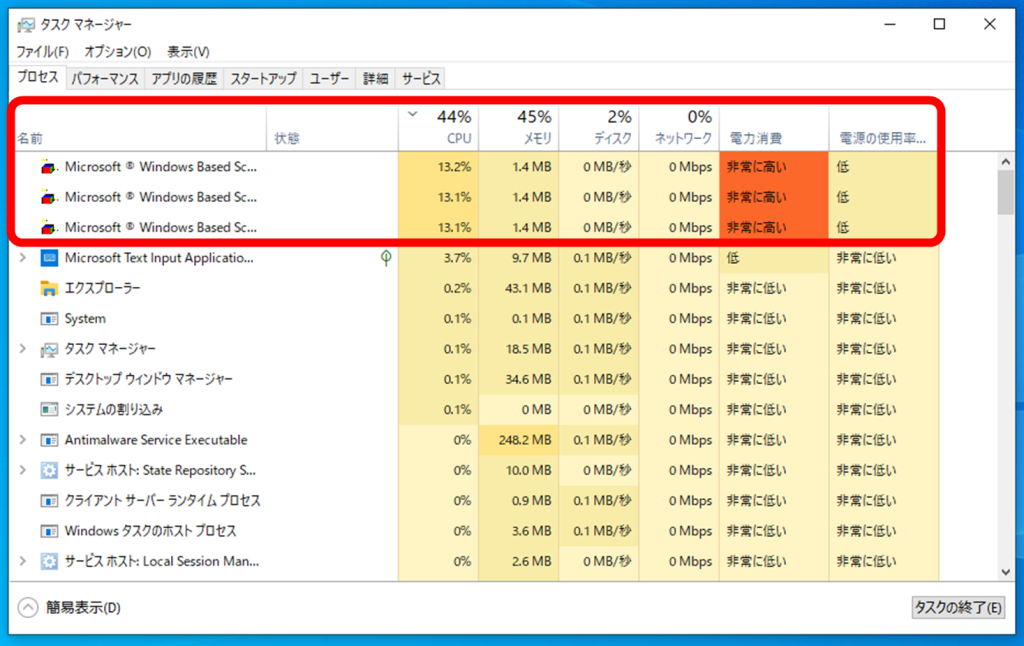Screen dimensions: 1024x646
Task: Click the 簡易表示 up-arrow circle icon
Action: [x=28, y=607]
